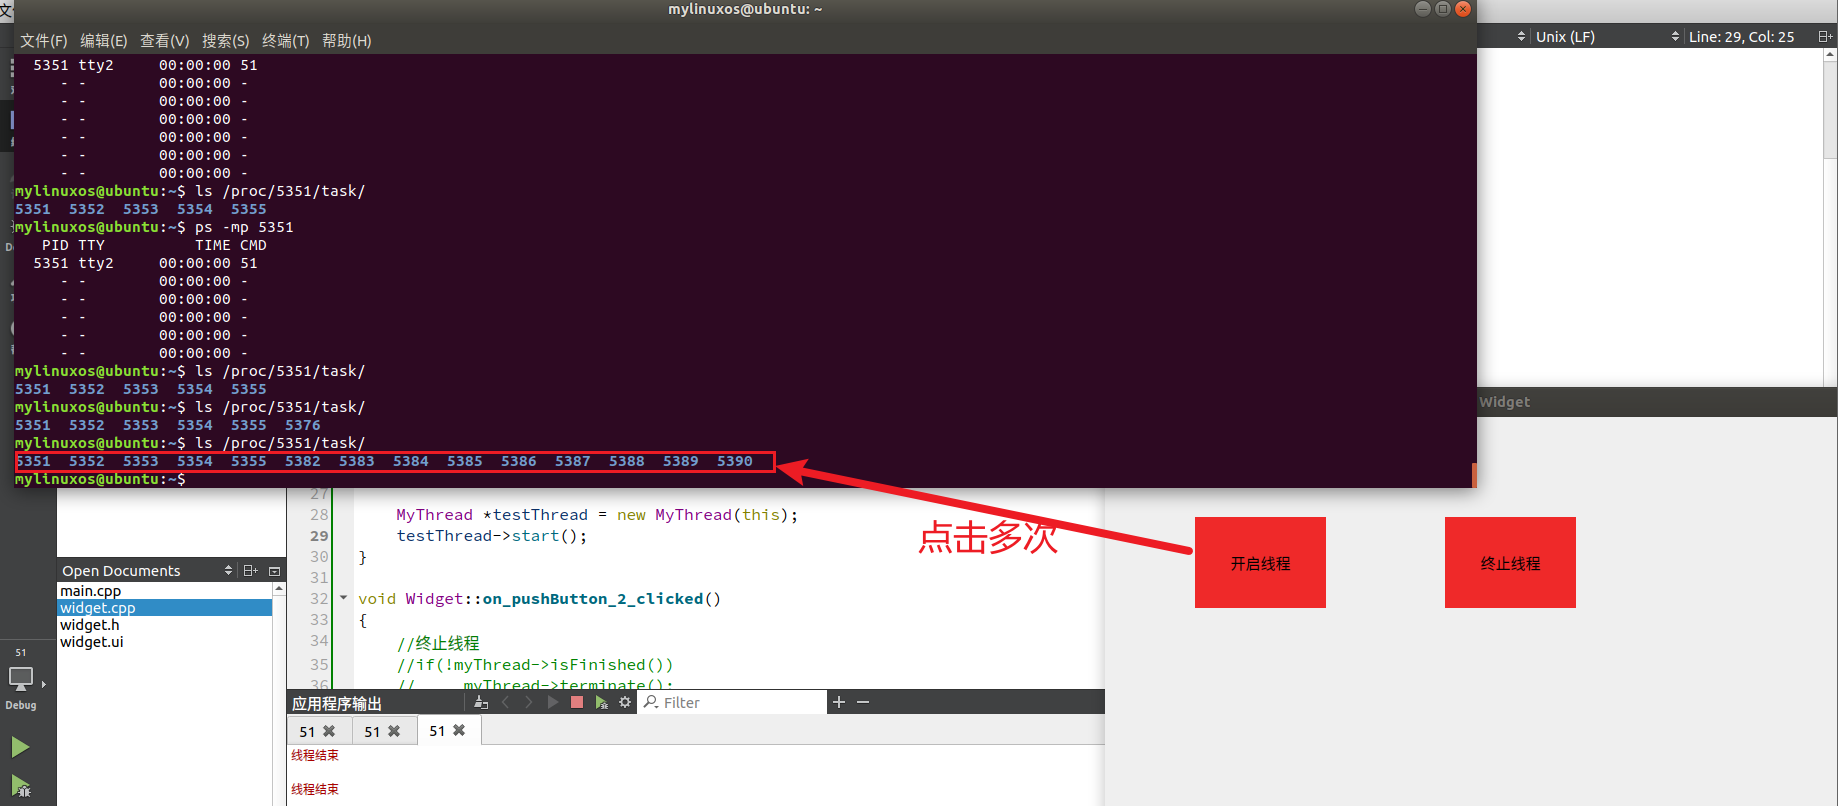
Task: Open the Unix (LF) line ending dropdown
Action: pos(1607,37)
